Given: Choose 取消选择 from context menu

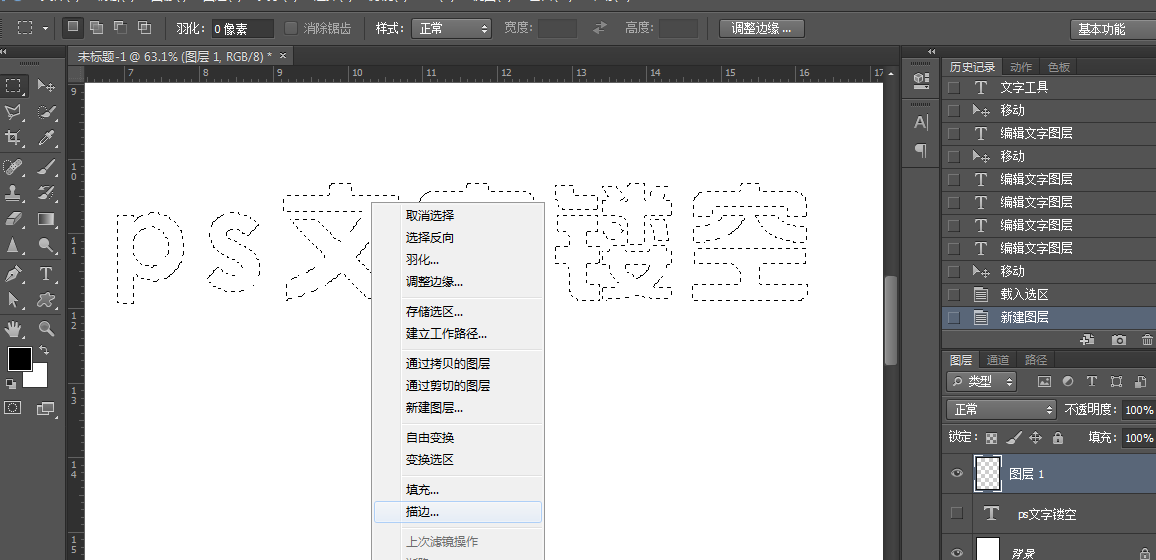Looking at the screenshot, I should point(430,216).
